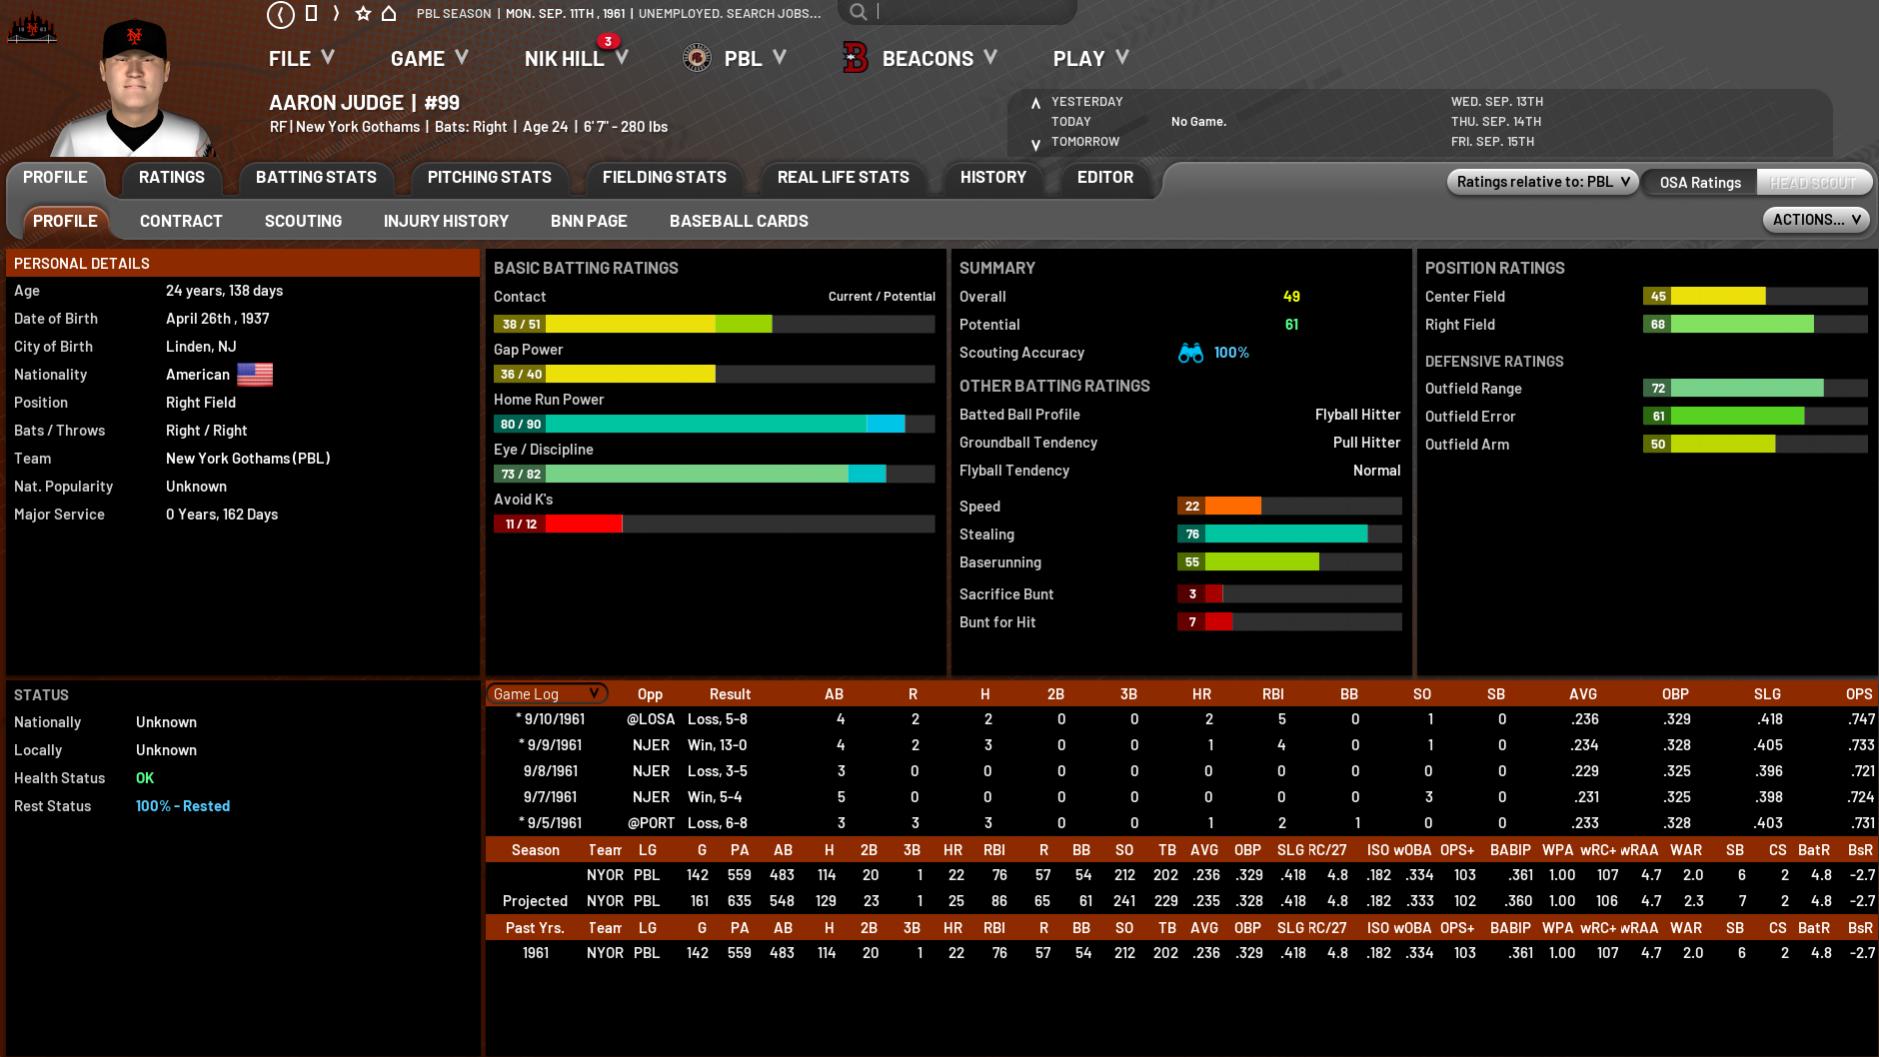Click the 9/5/1961 game log row date

(553, 823)
